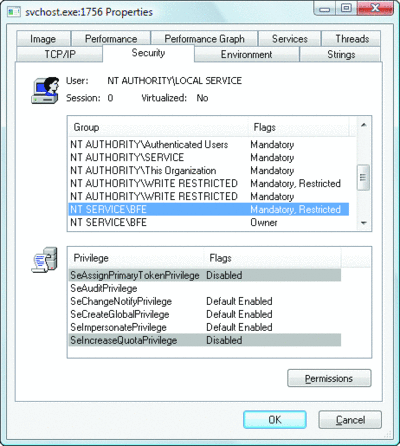400x446 pixels.
Task: Switch to the Services tab
Action: pyautogui.click(x=290, y=39)
